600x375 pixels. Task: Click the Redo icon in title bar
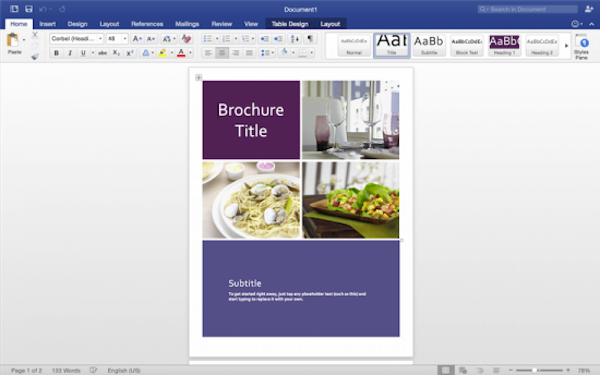click(62, 9)
